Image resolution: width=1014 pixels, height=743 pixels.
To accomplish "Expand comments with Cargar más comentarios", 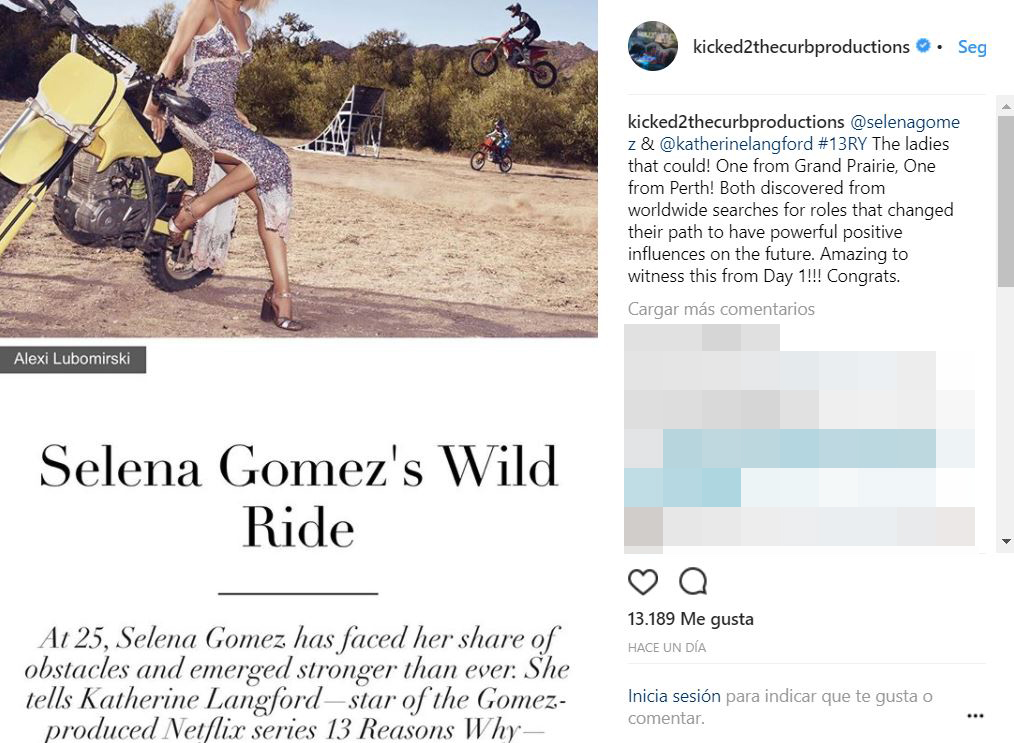I will pyautogui.click(x=721, y=309).
